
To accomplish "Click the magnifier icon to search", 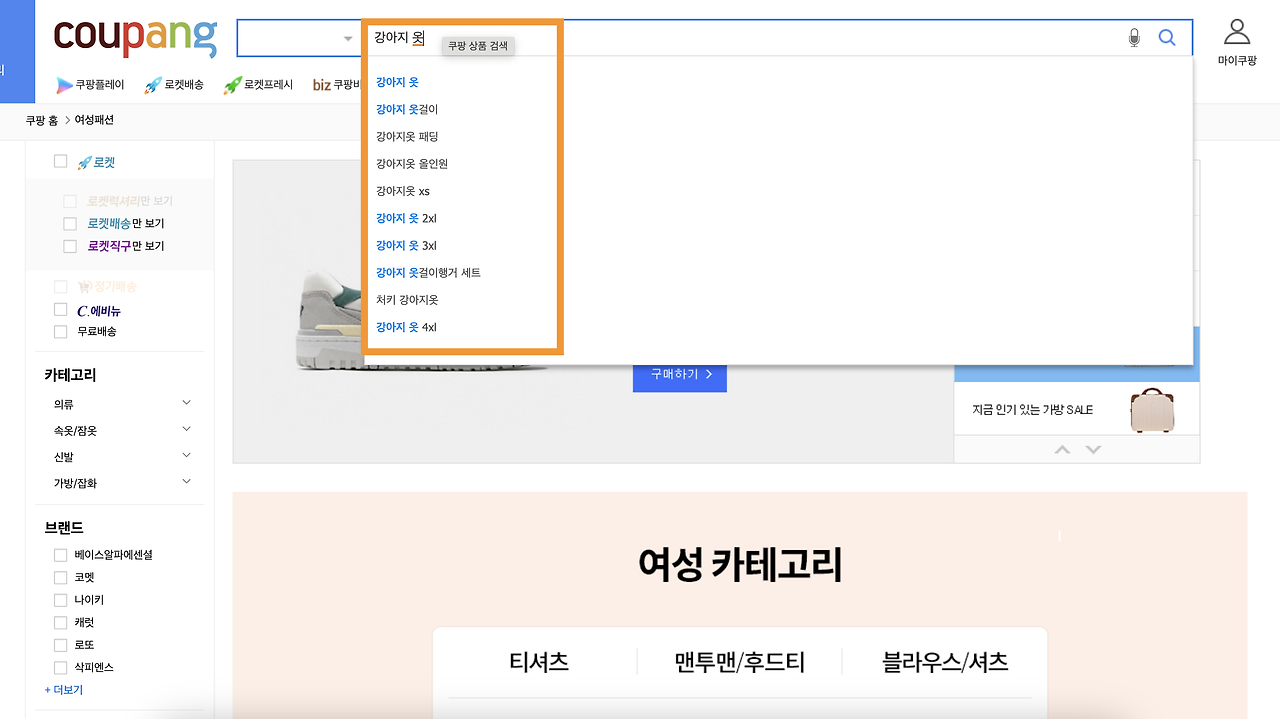I will tap(1166, 37).
